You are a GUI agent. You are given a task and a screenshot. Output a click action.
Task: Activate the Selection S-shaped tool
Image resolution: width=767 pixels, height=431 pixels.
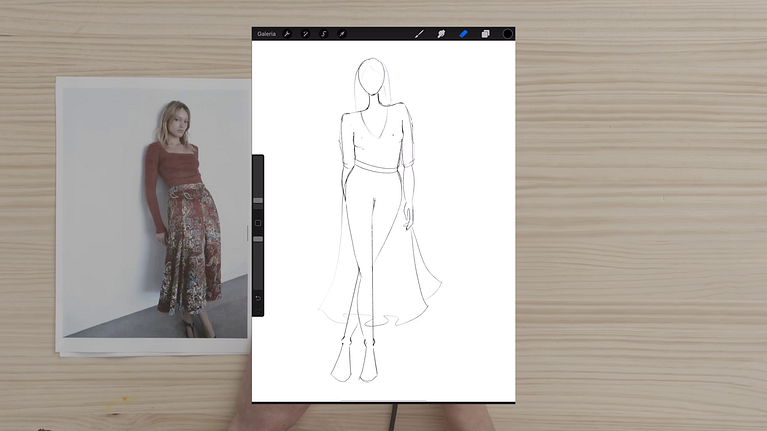[x=323, y=34]
